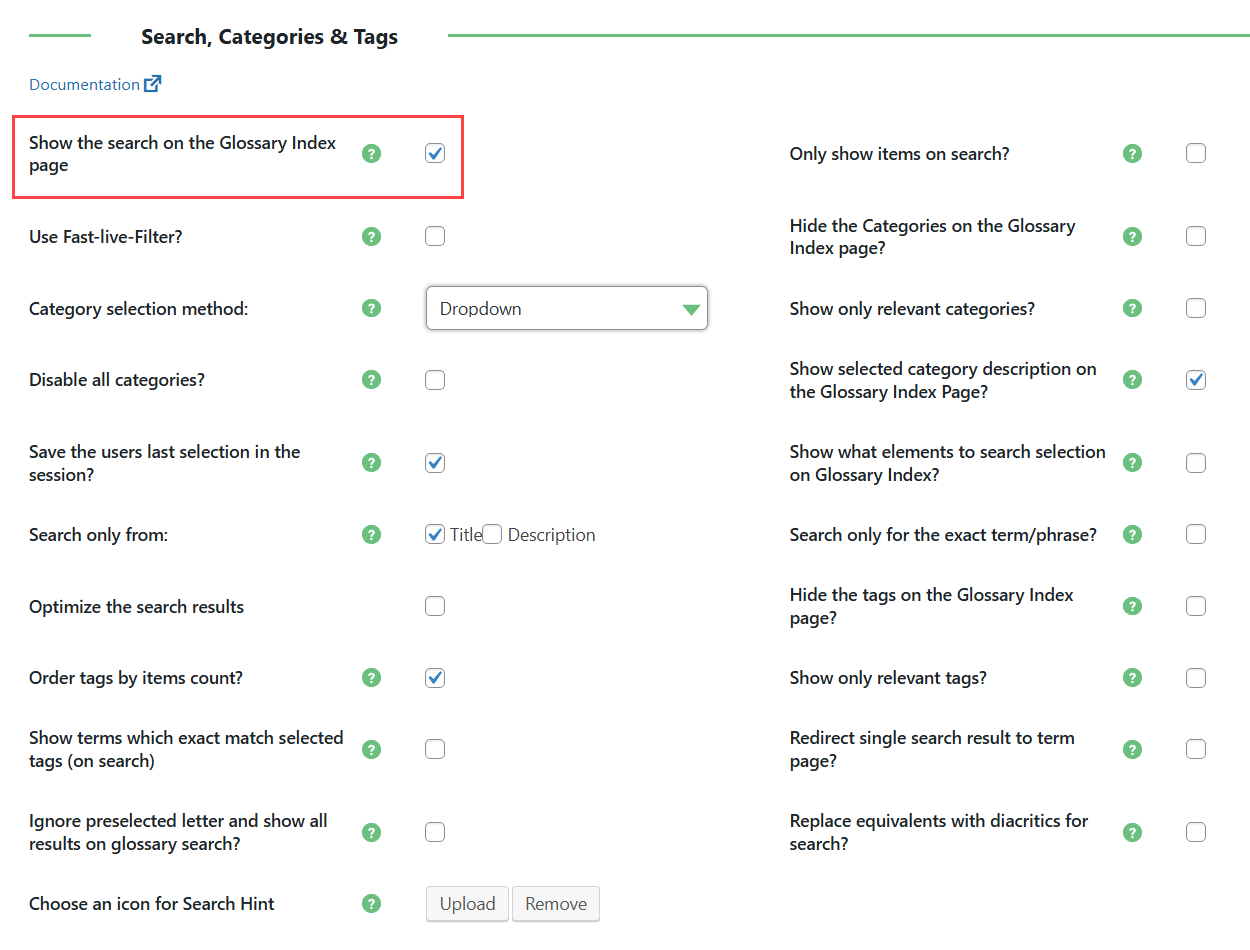Tick Show terms which exact match selected tags

(435, 749)
